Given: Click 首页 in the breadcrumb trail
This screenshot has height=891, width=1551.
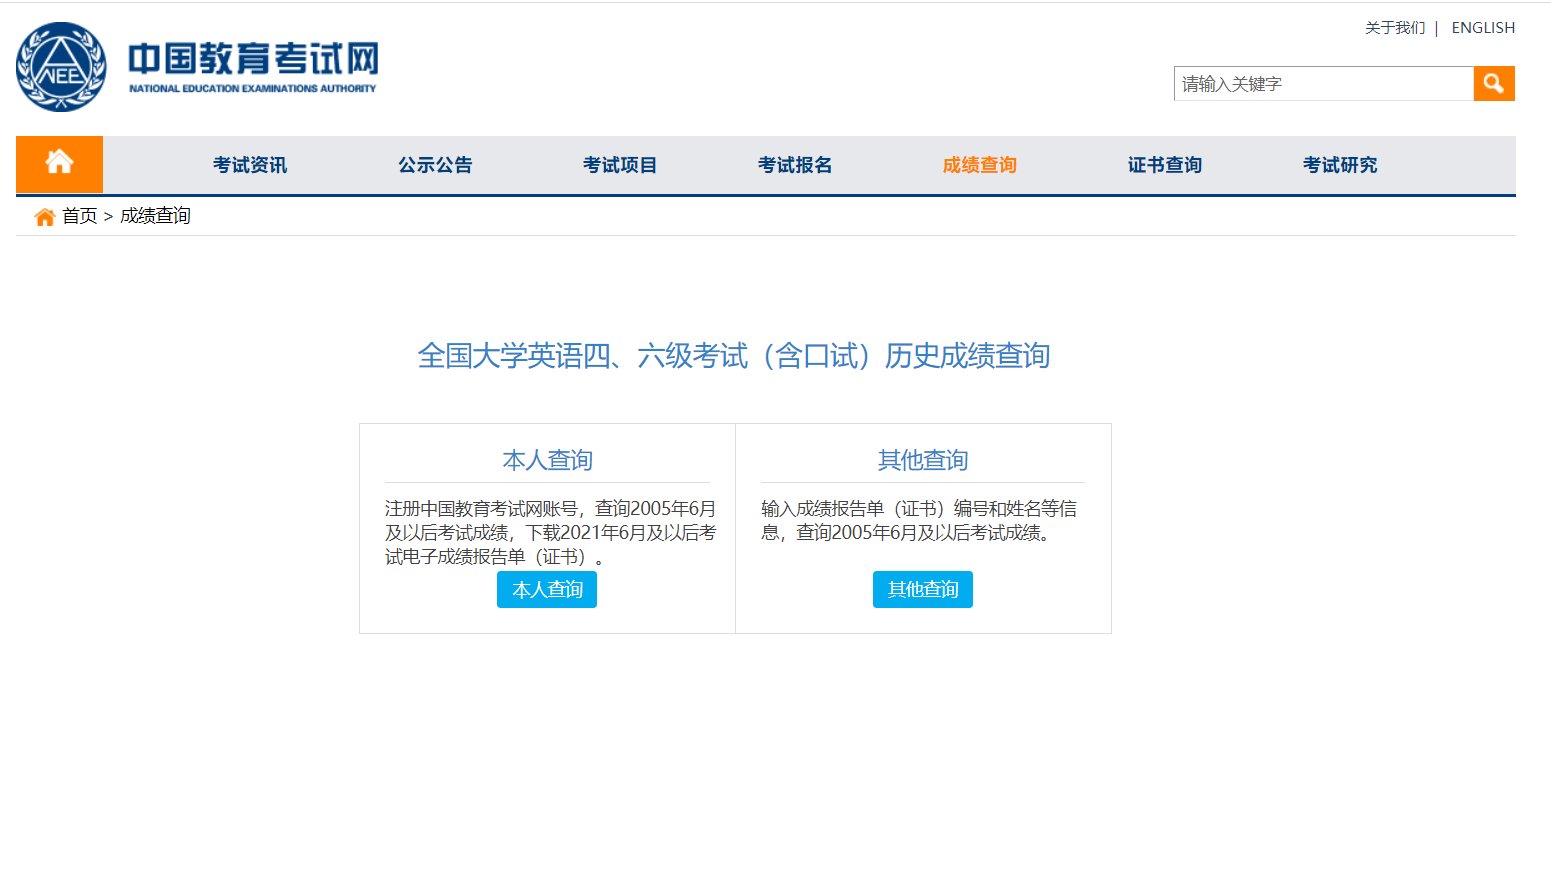Looking at the screenshot, I should pos(79,215).
